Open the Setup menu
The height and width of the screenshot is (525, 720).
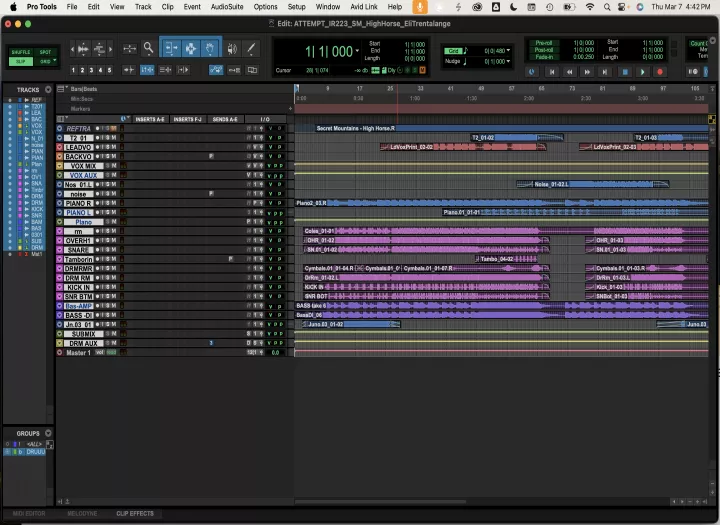pos(296,7)
